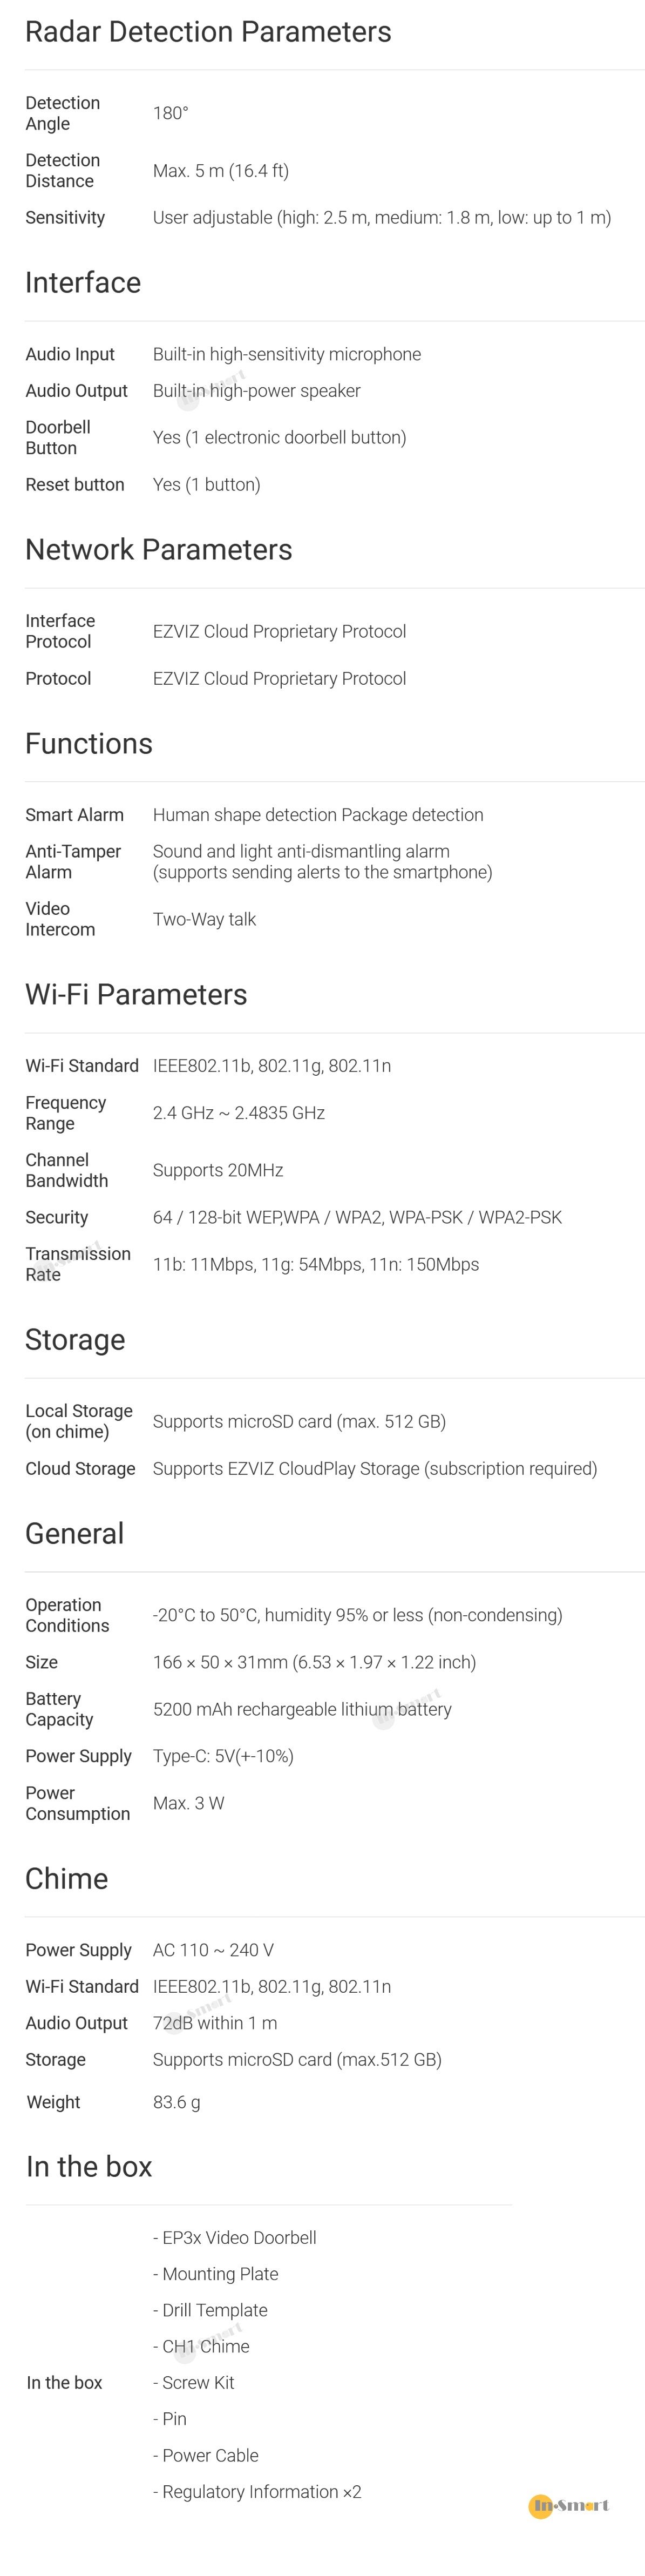This screenshot has height=2576, width=645.
Task: Click the Battery Capacity label
Action: [59, 1709]
